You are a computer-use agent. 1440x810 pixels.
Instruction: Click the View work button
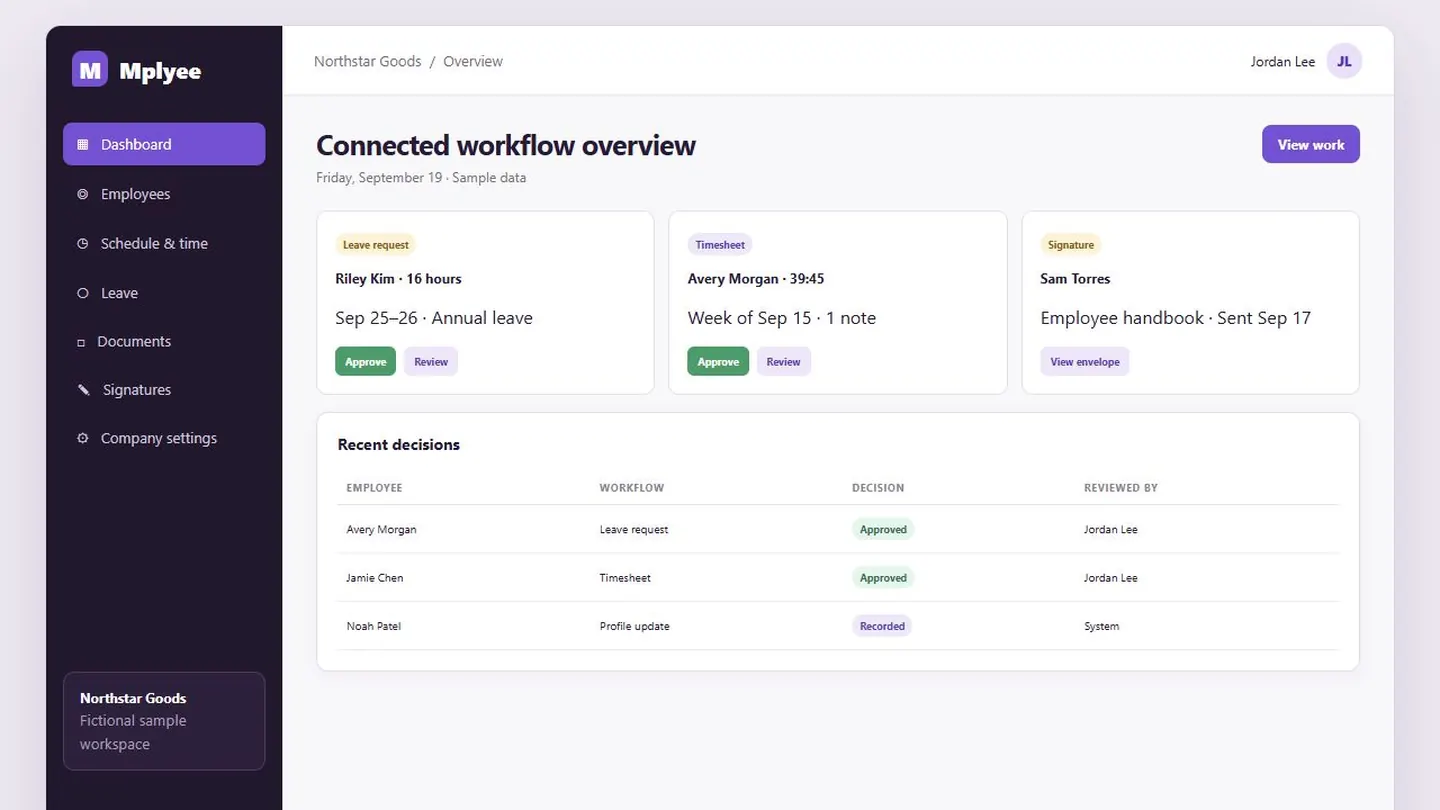click(x=1310, y=144)
